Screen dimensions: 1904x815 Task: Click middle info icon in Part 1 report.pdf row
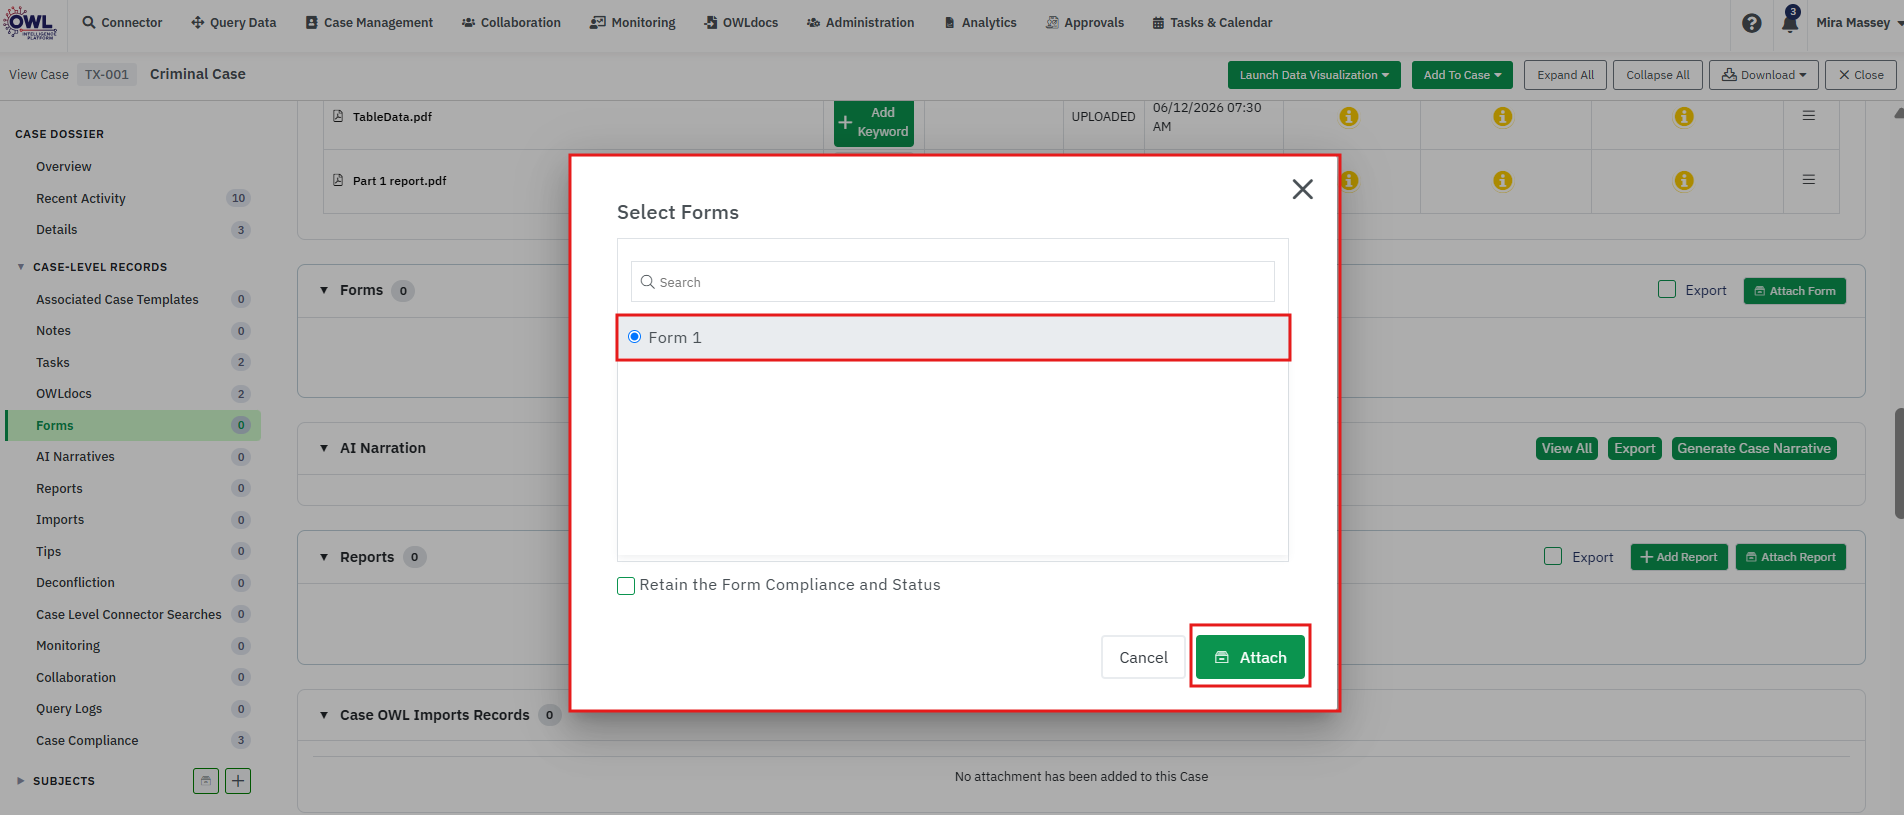[x=1502, y=181]
